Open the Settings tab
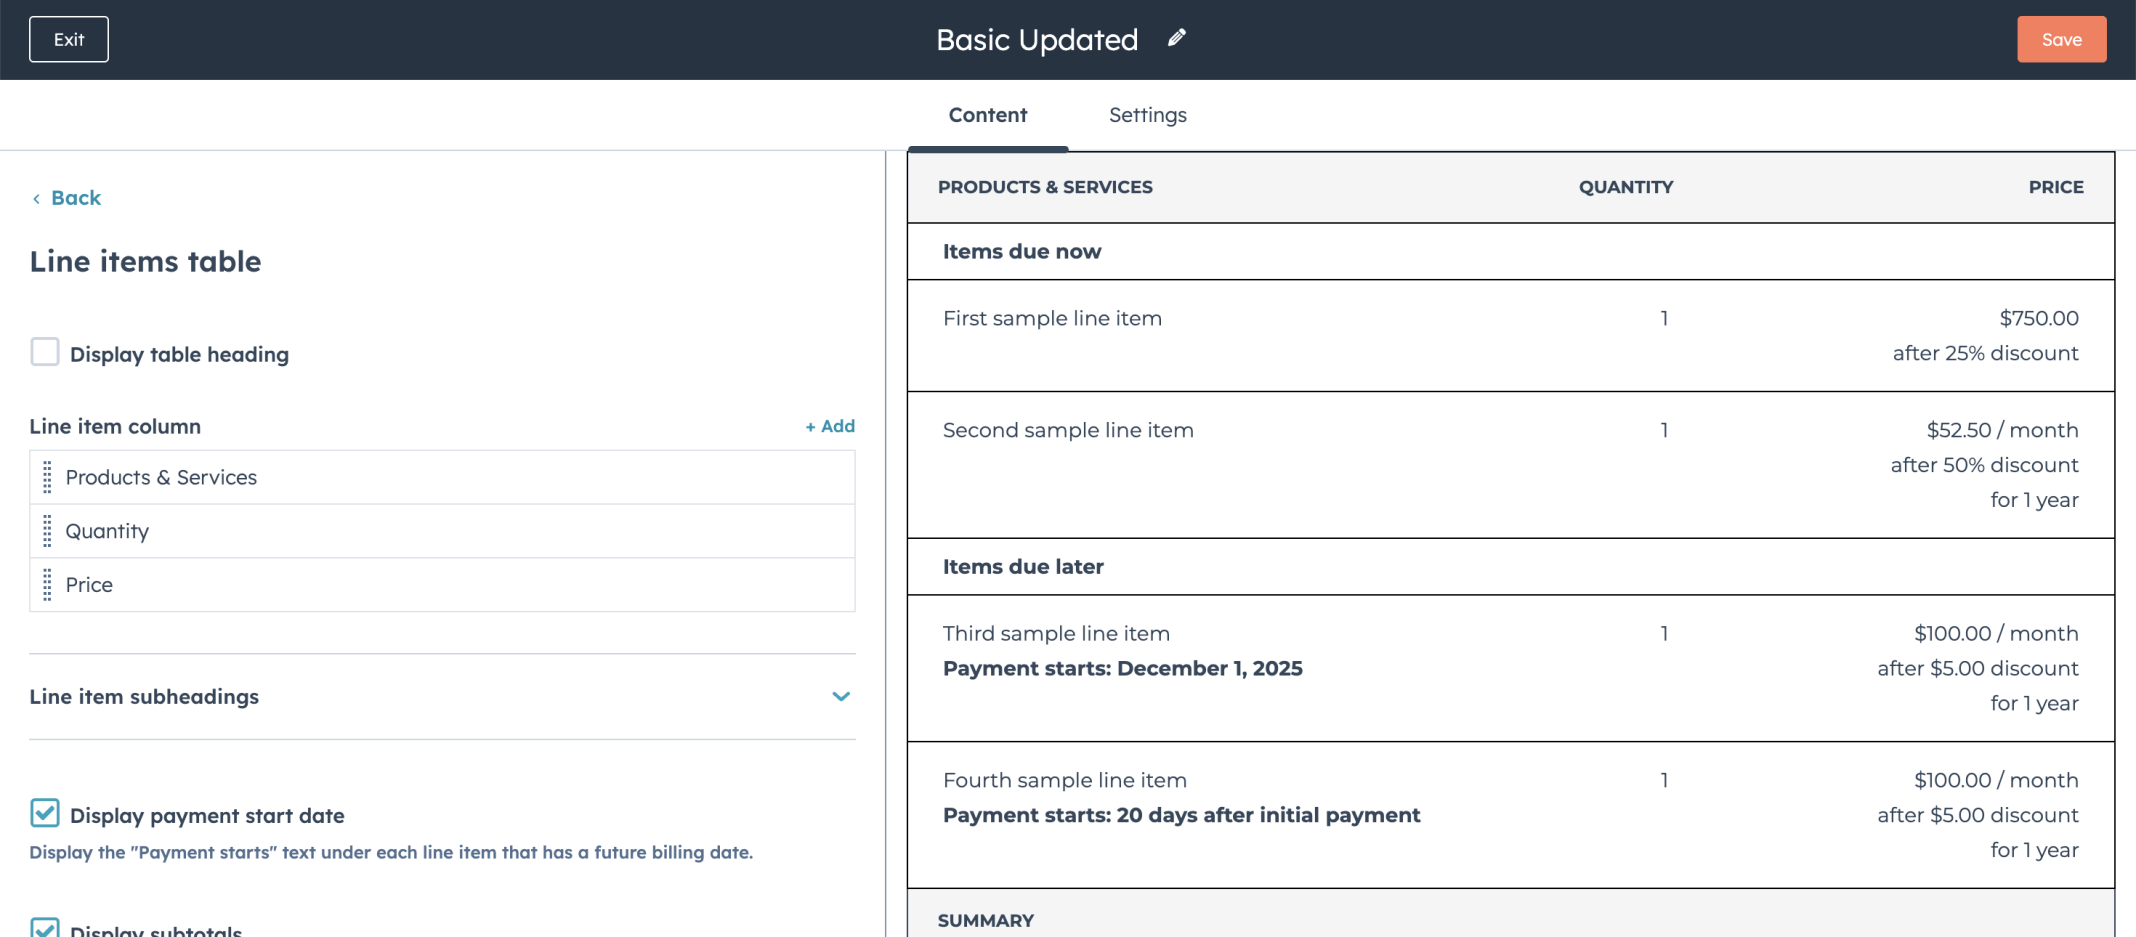This screenshot has height=937, width=2136. (x=1148, y=115)
